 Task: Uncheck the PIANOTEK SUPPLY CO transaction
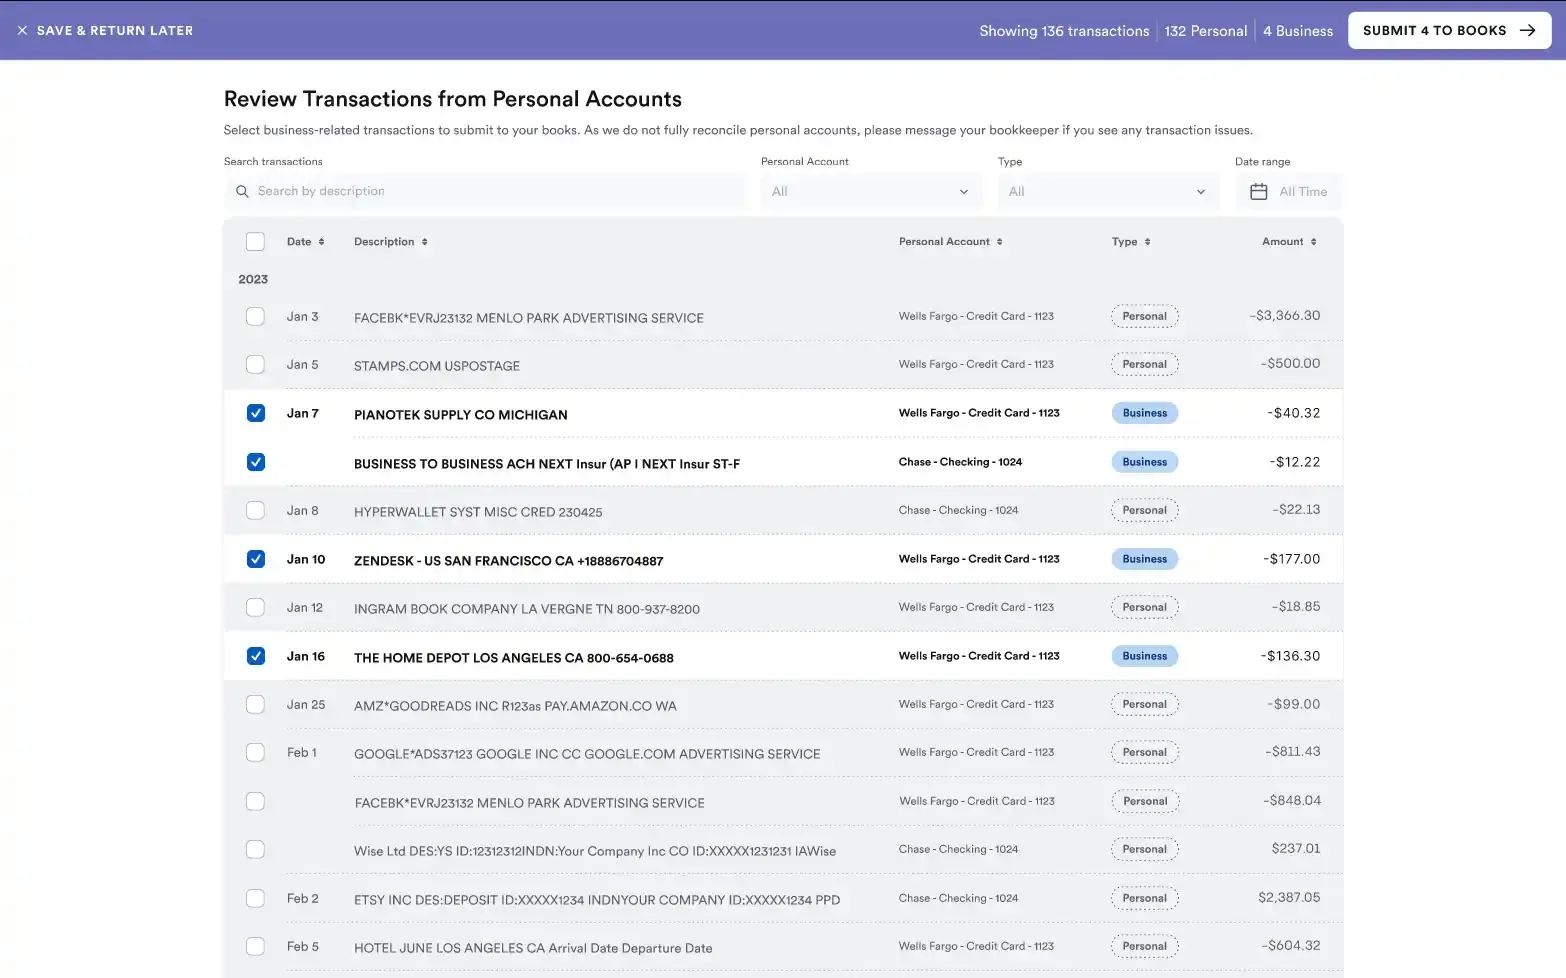point(255,412)
